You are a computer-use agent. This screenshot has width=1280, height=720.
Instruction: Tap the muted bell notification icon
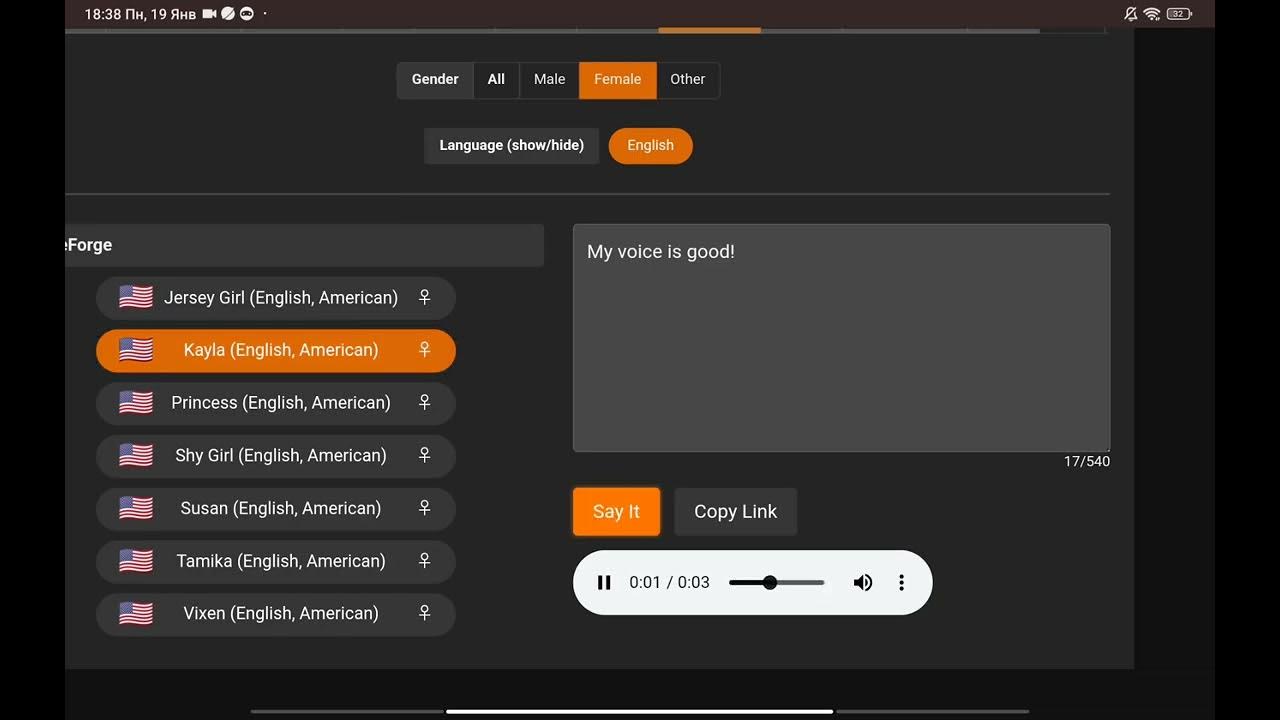pyautogui.click(x=1130, y=14)
